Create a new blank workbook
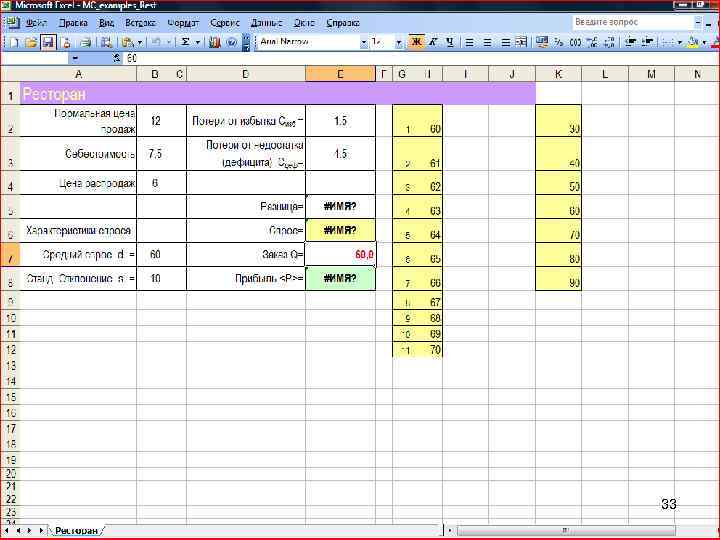Screen dimensions: 720x540 tap(14, 42)
